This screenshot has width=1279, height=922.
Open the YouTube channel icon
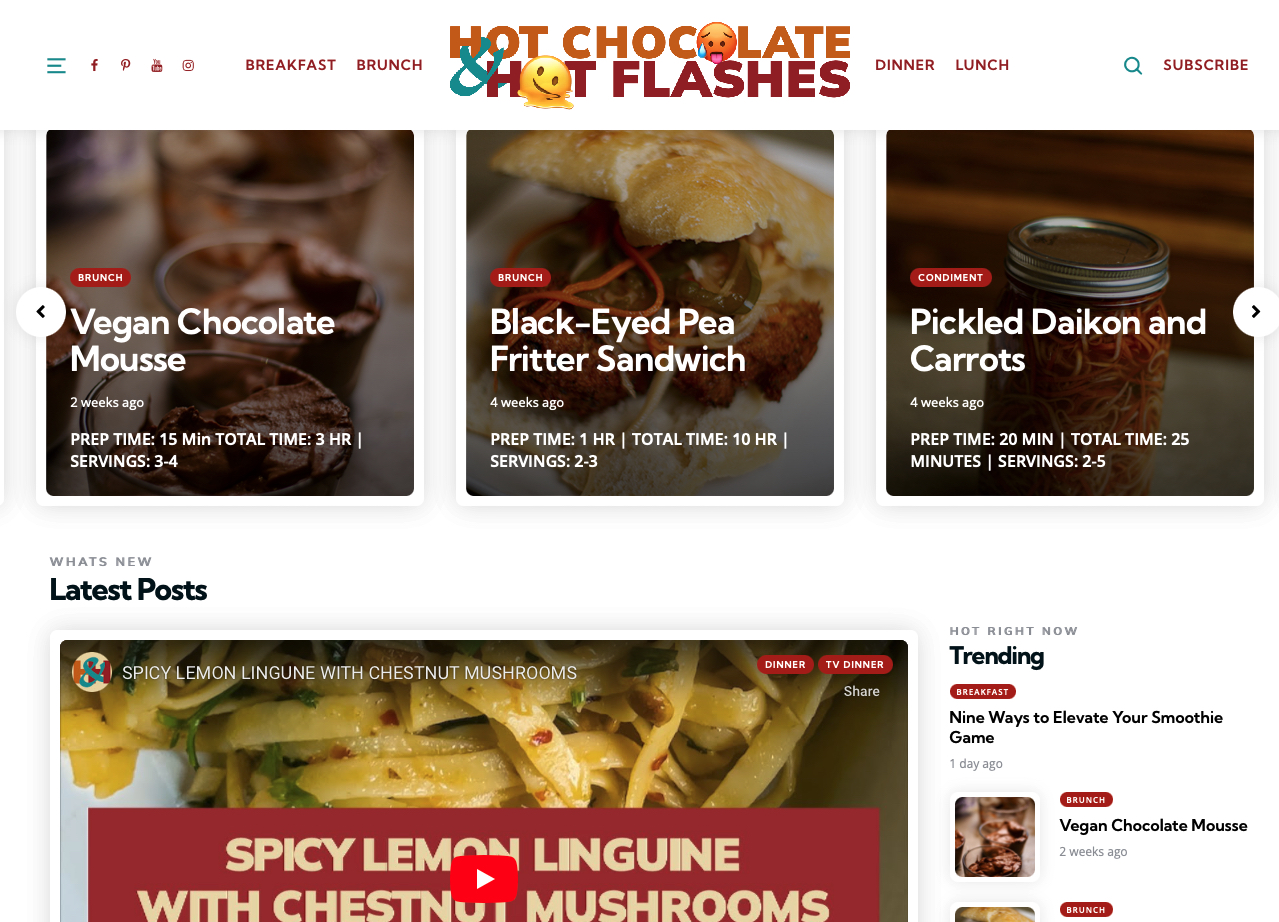coord(157,66)
